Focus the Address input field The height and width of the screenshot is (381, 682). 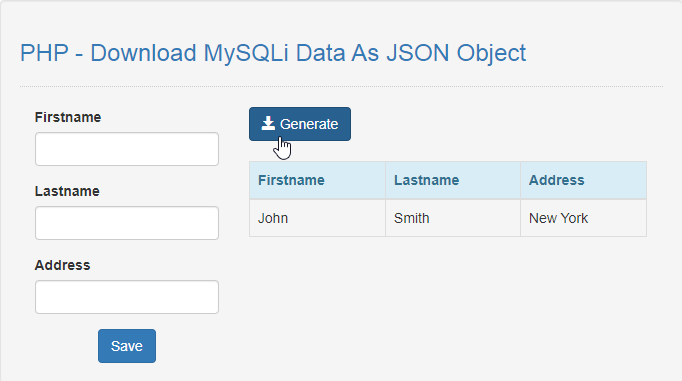click(127, 297)
